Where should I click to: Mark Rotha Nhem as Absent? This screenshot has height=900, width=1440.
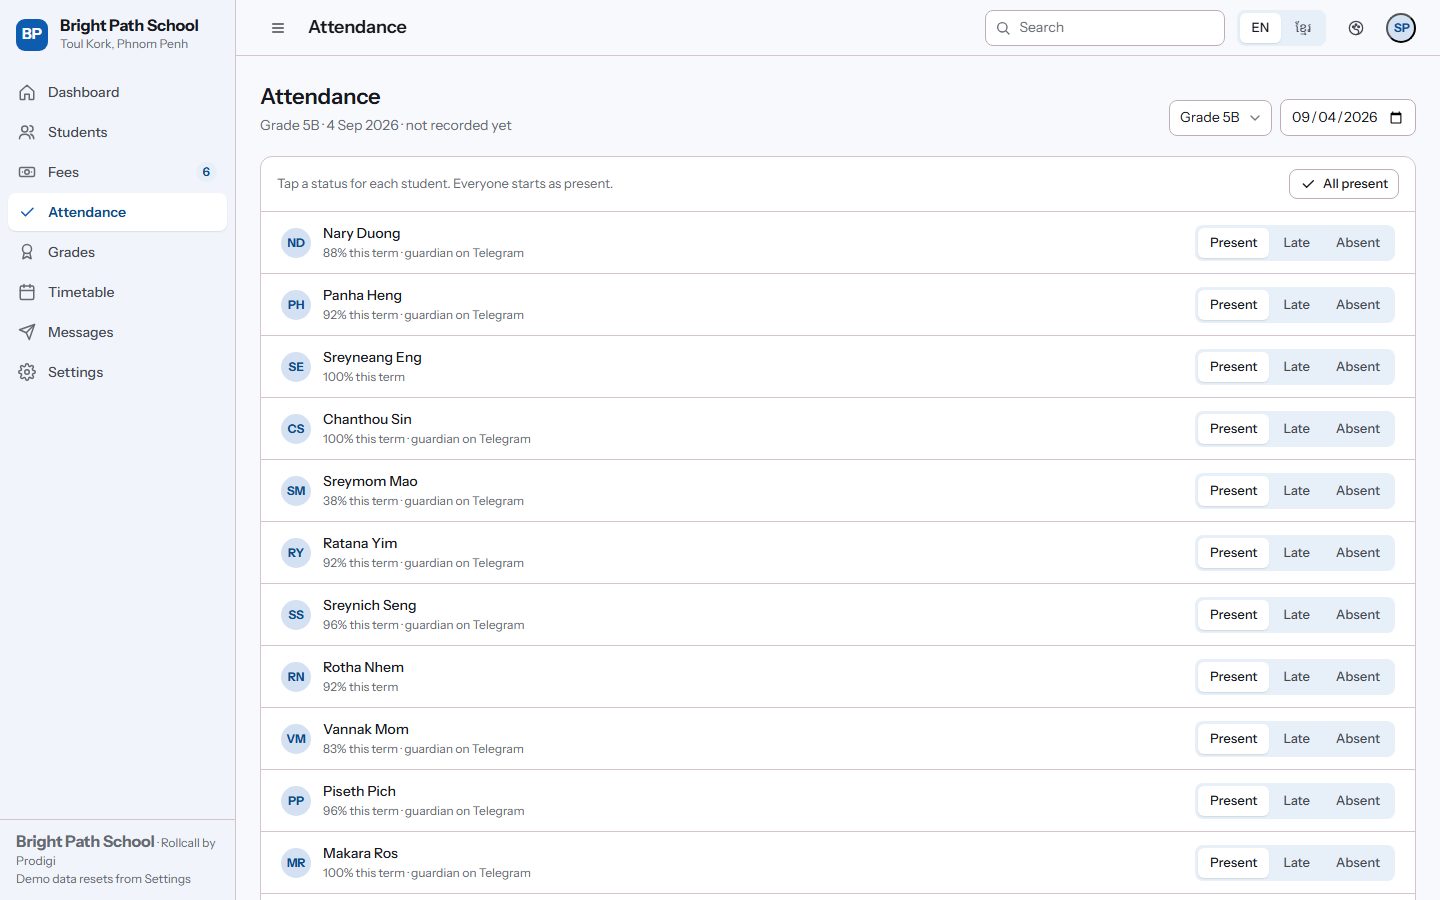click(x=1357, y=677)
